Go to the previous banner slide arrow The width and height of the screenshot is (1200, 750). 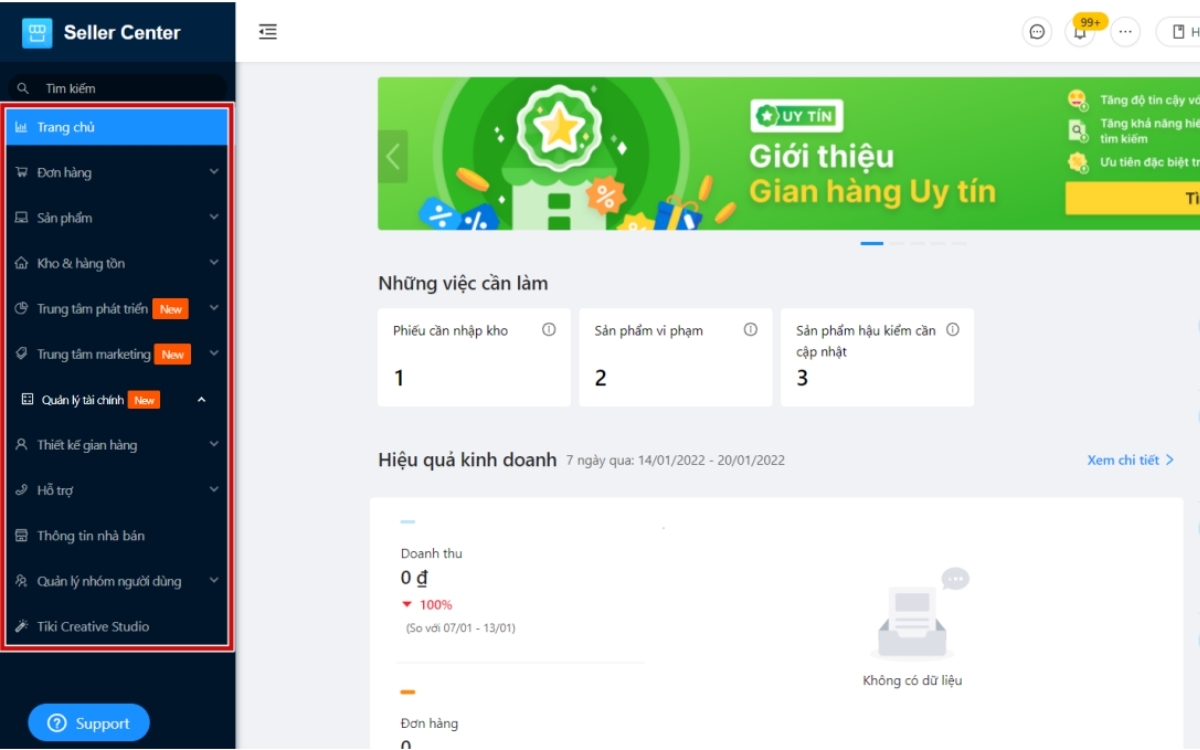(x=393, y=156)
